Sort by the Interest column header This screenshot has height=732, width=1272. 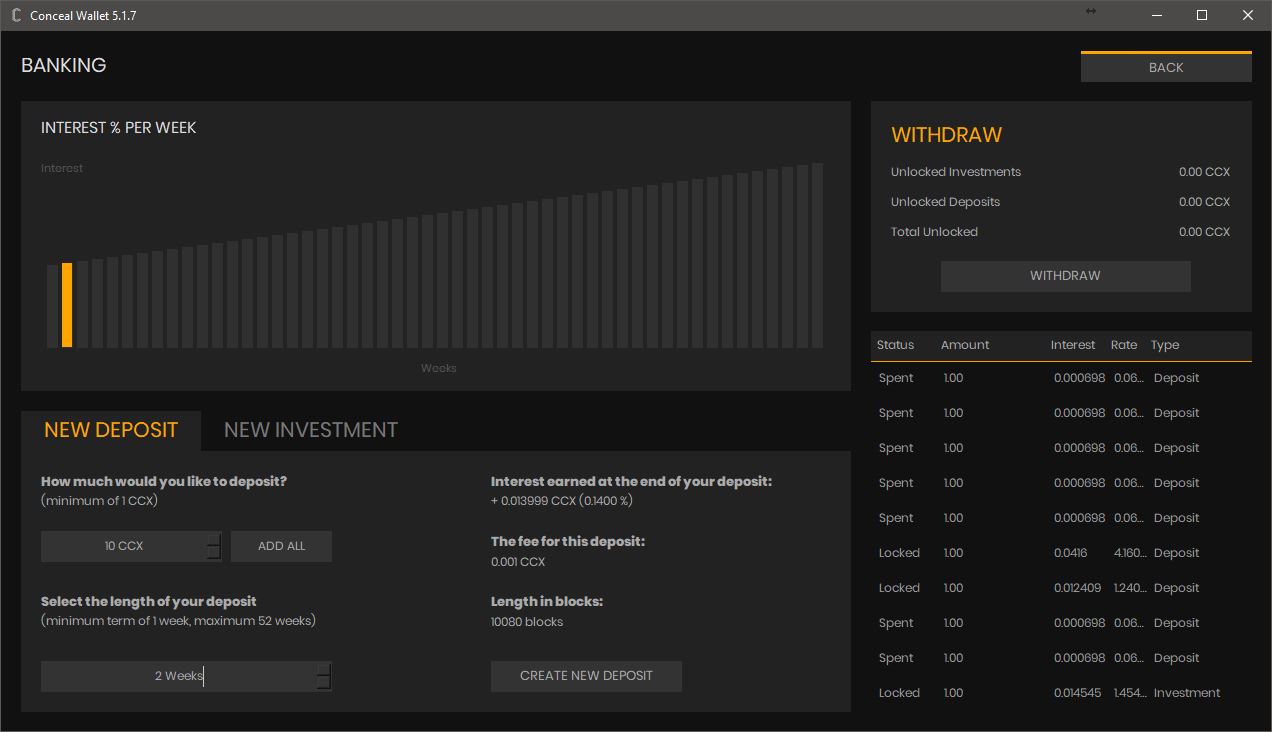point(1072,345)
